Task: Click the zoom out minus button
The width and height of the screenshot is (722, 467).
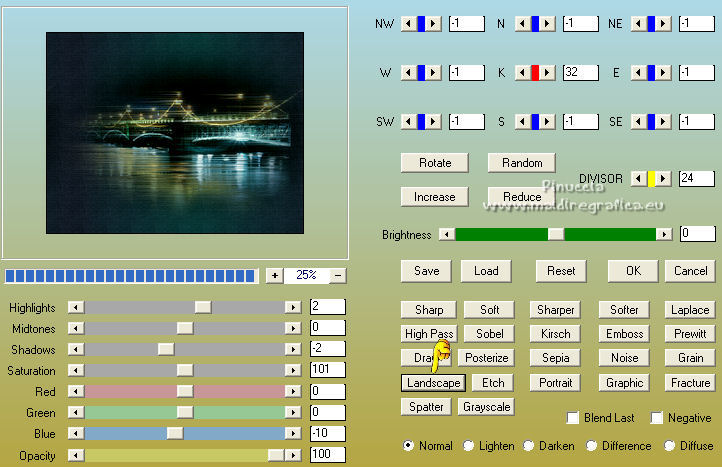Action: tap(338, 275)
